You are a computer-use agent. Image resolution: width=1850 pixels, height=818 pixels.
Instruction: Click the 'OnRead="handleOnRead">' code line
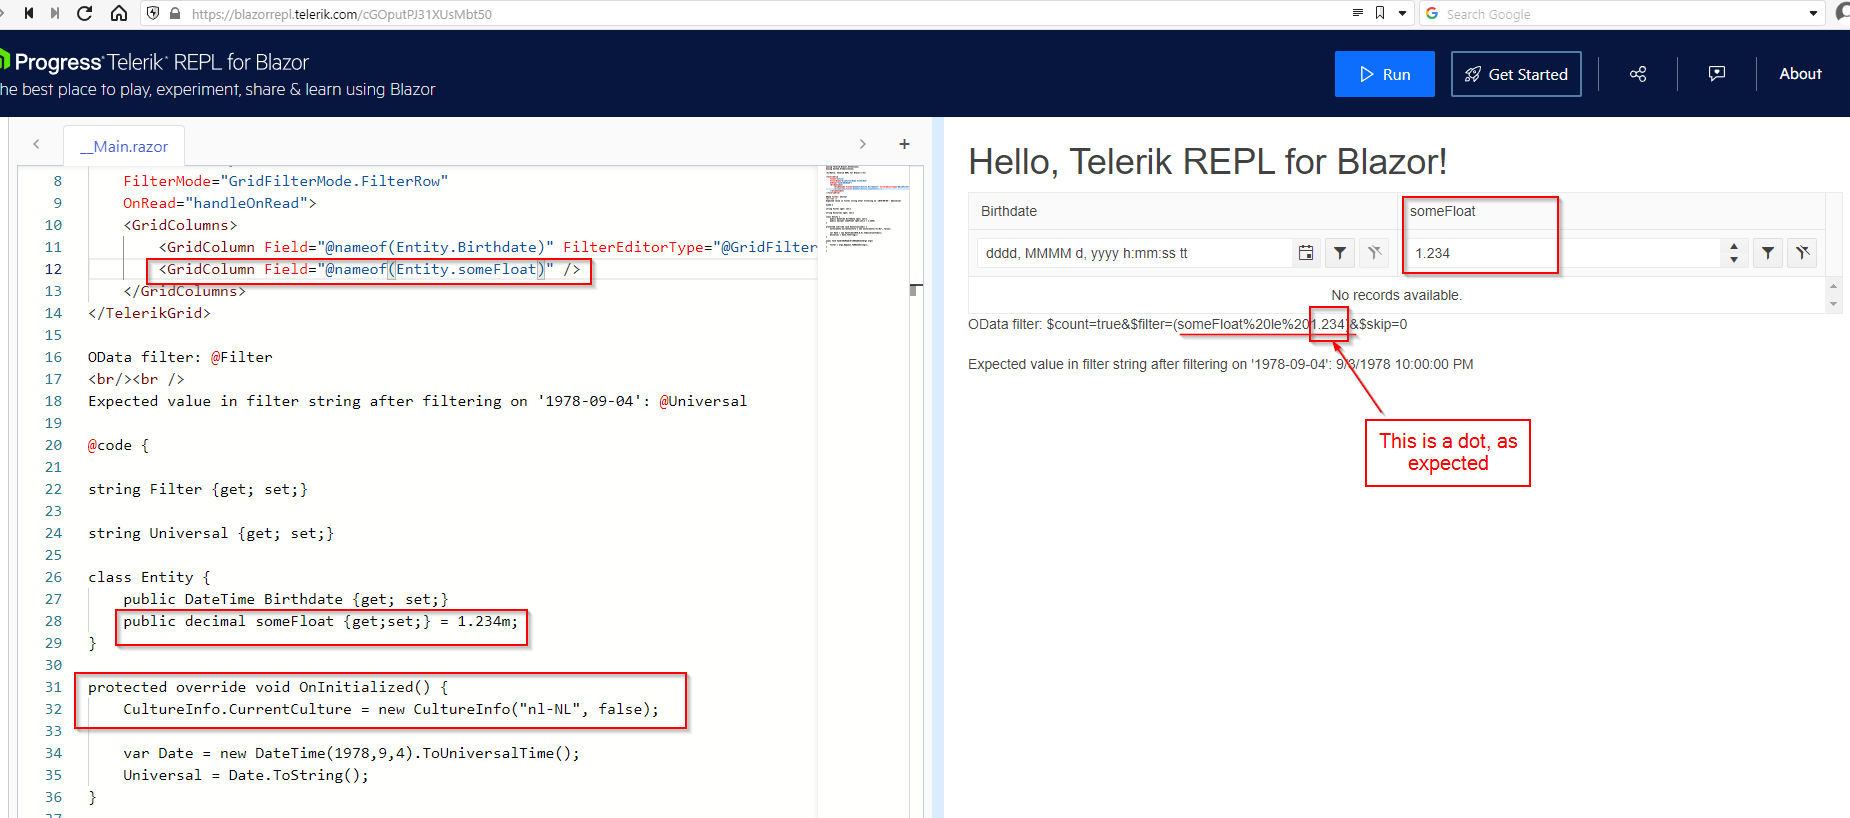tap(220, 203)
